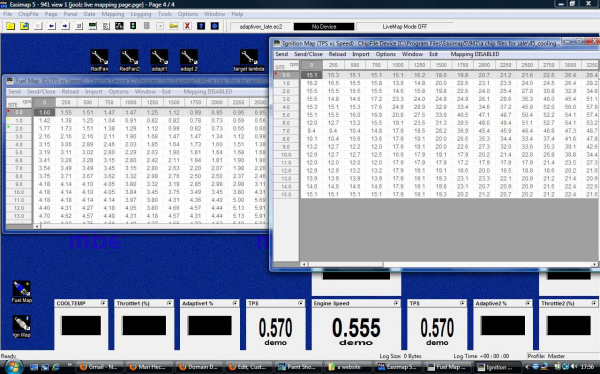This screenshot has width=600, height=374.
Task: Open the RadFan2 wrench icon
Action: 129,58
